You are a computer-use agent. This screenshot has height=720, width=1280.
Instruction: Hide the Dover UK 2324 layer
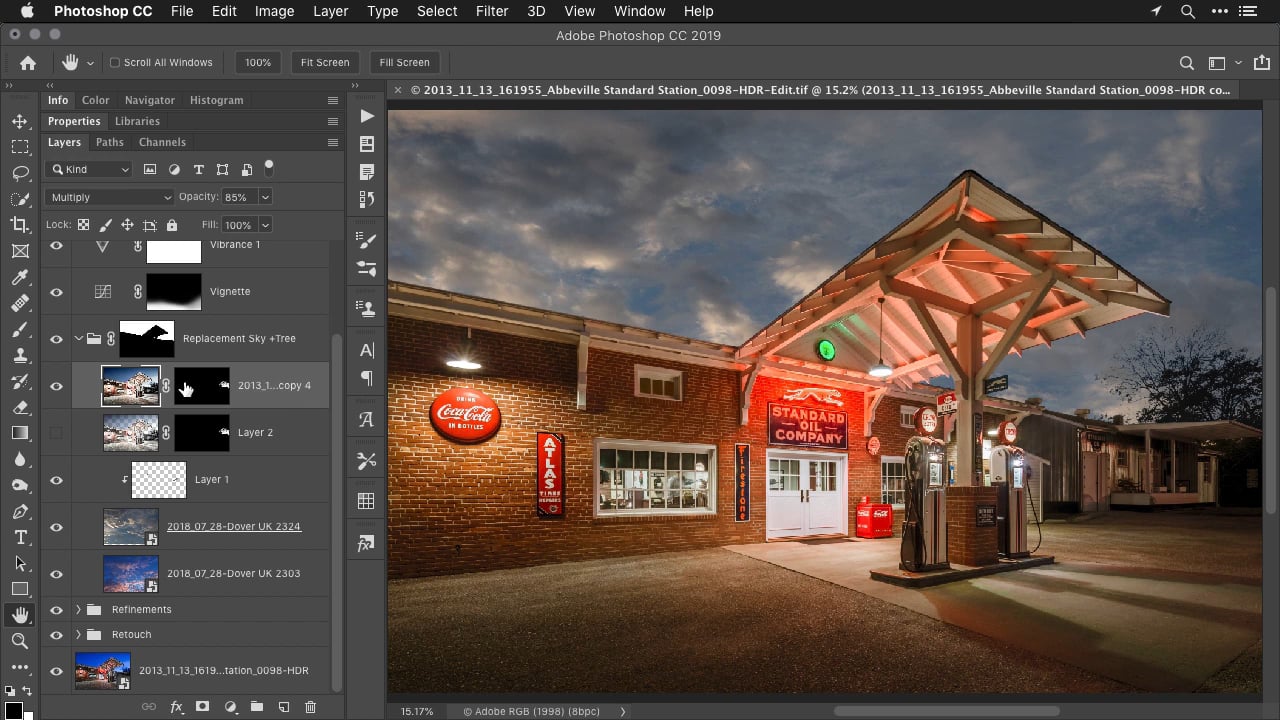tap(56, 527)
